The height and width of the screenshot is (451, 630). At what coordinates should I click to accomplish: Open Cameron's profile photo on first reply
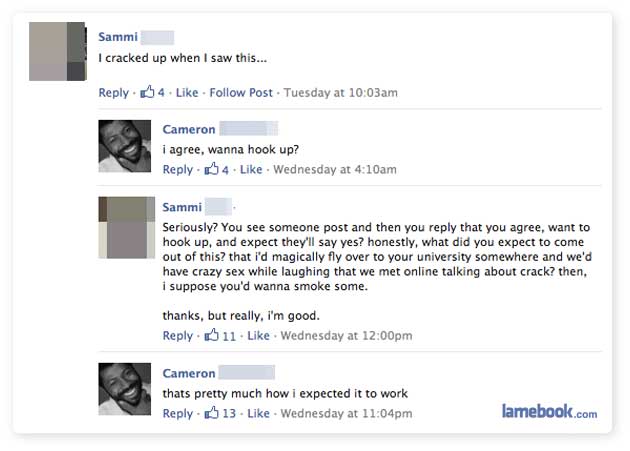125,146
